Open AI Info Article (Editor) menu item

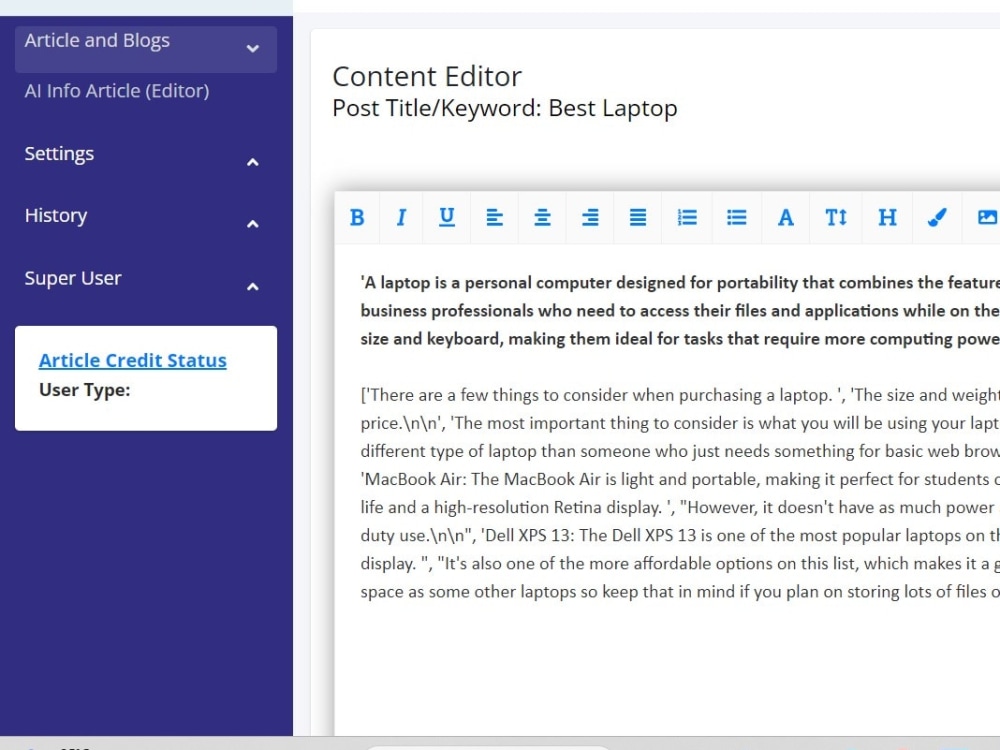117,91
